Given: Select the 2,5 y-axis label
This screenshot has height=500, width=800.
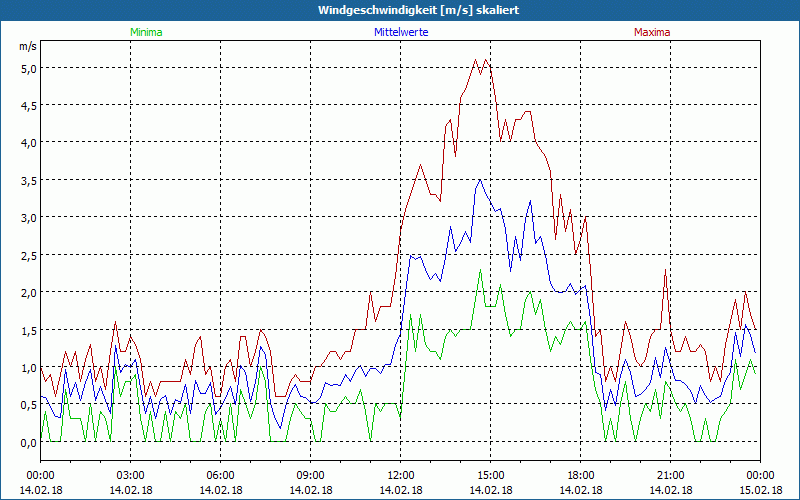Looking at the screenshot, I should tap(29, 255).
